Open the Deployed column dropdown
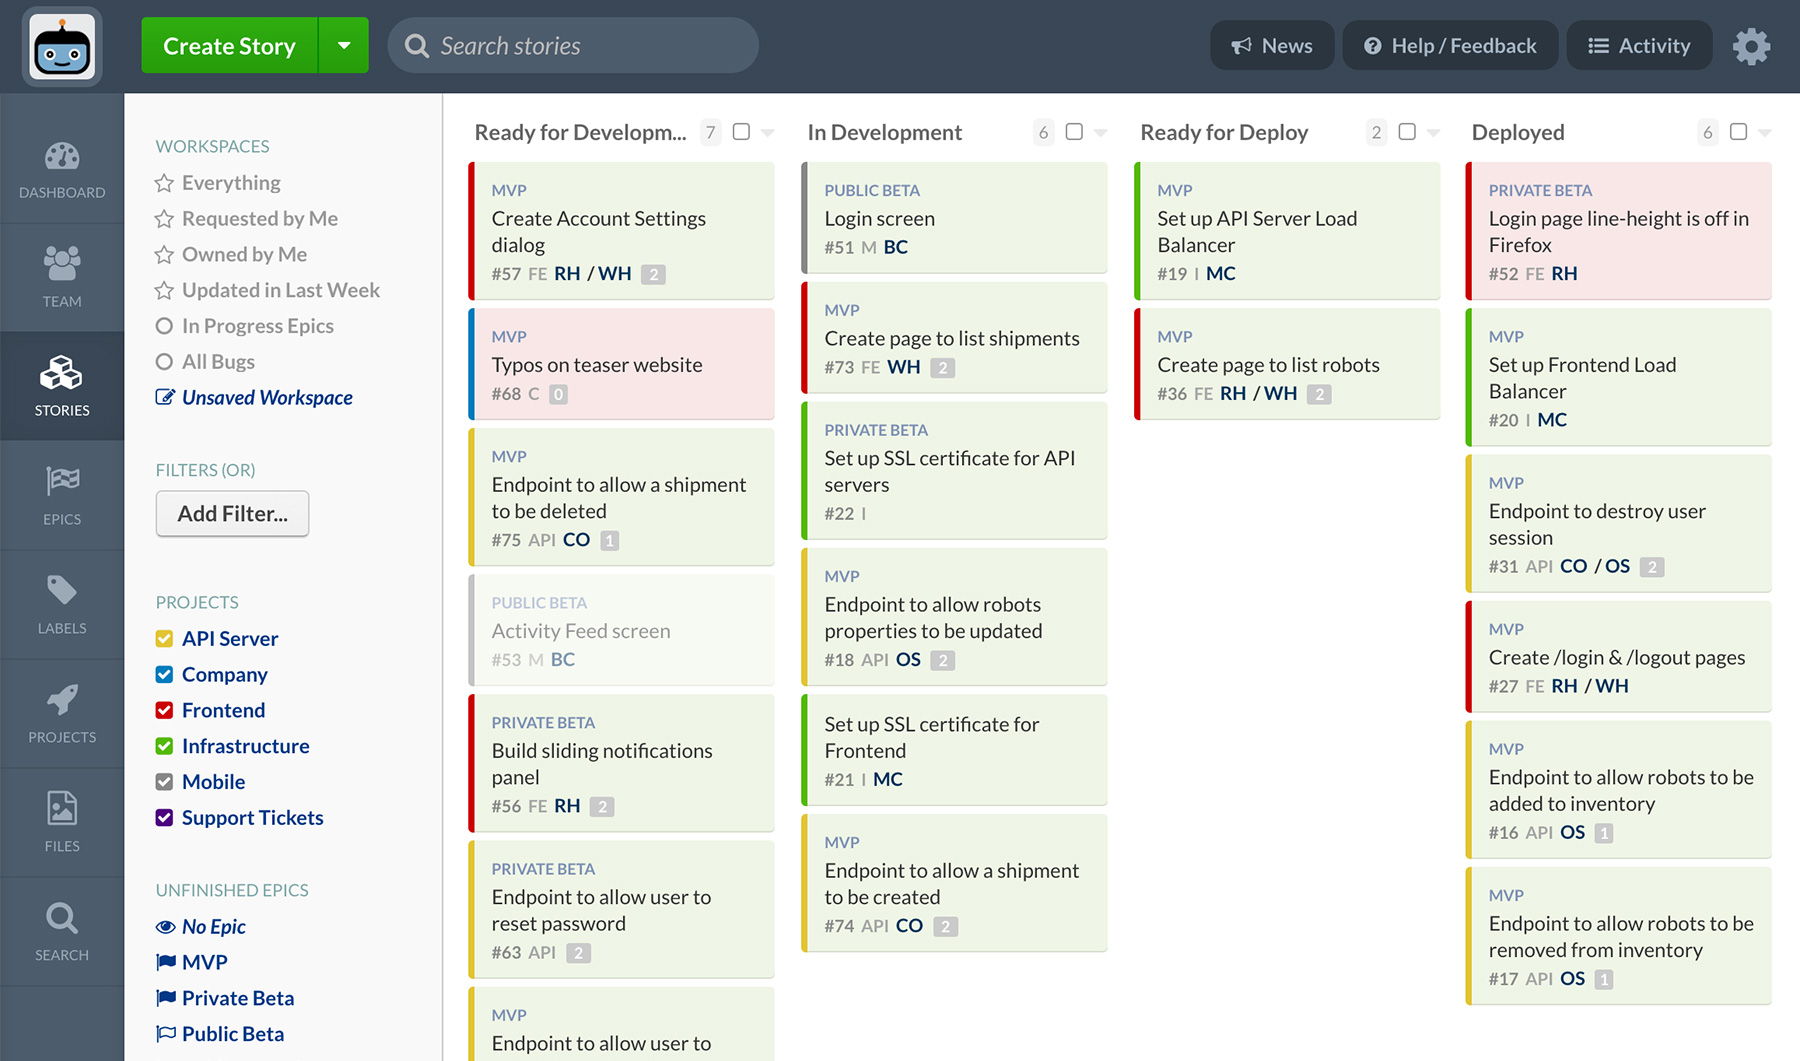This screenshot has width=1800, height=1061. [1767, 132]
